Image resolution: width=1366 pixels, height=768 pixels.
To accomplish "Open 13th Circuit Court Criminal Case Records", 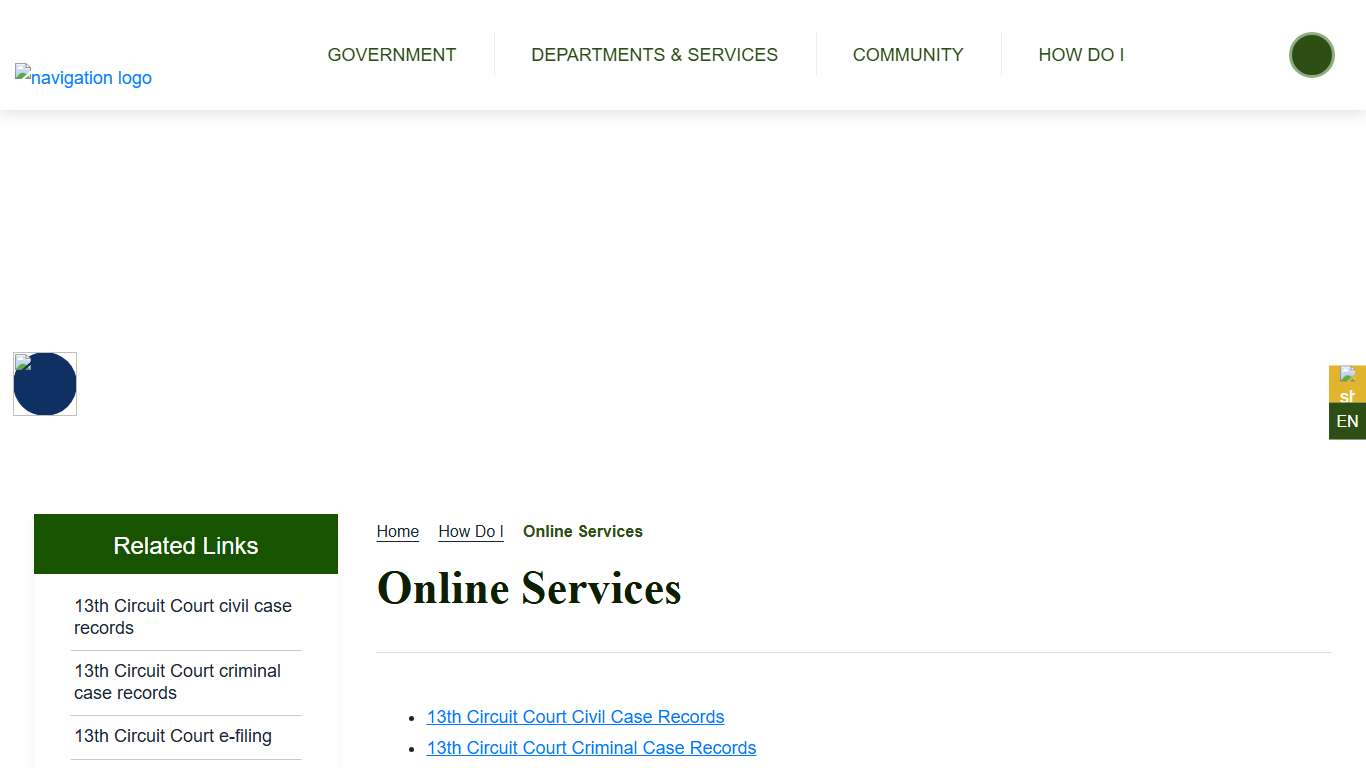I will (591, 748).
